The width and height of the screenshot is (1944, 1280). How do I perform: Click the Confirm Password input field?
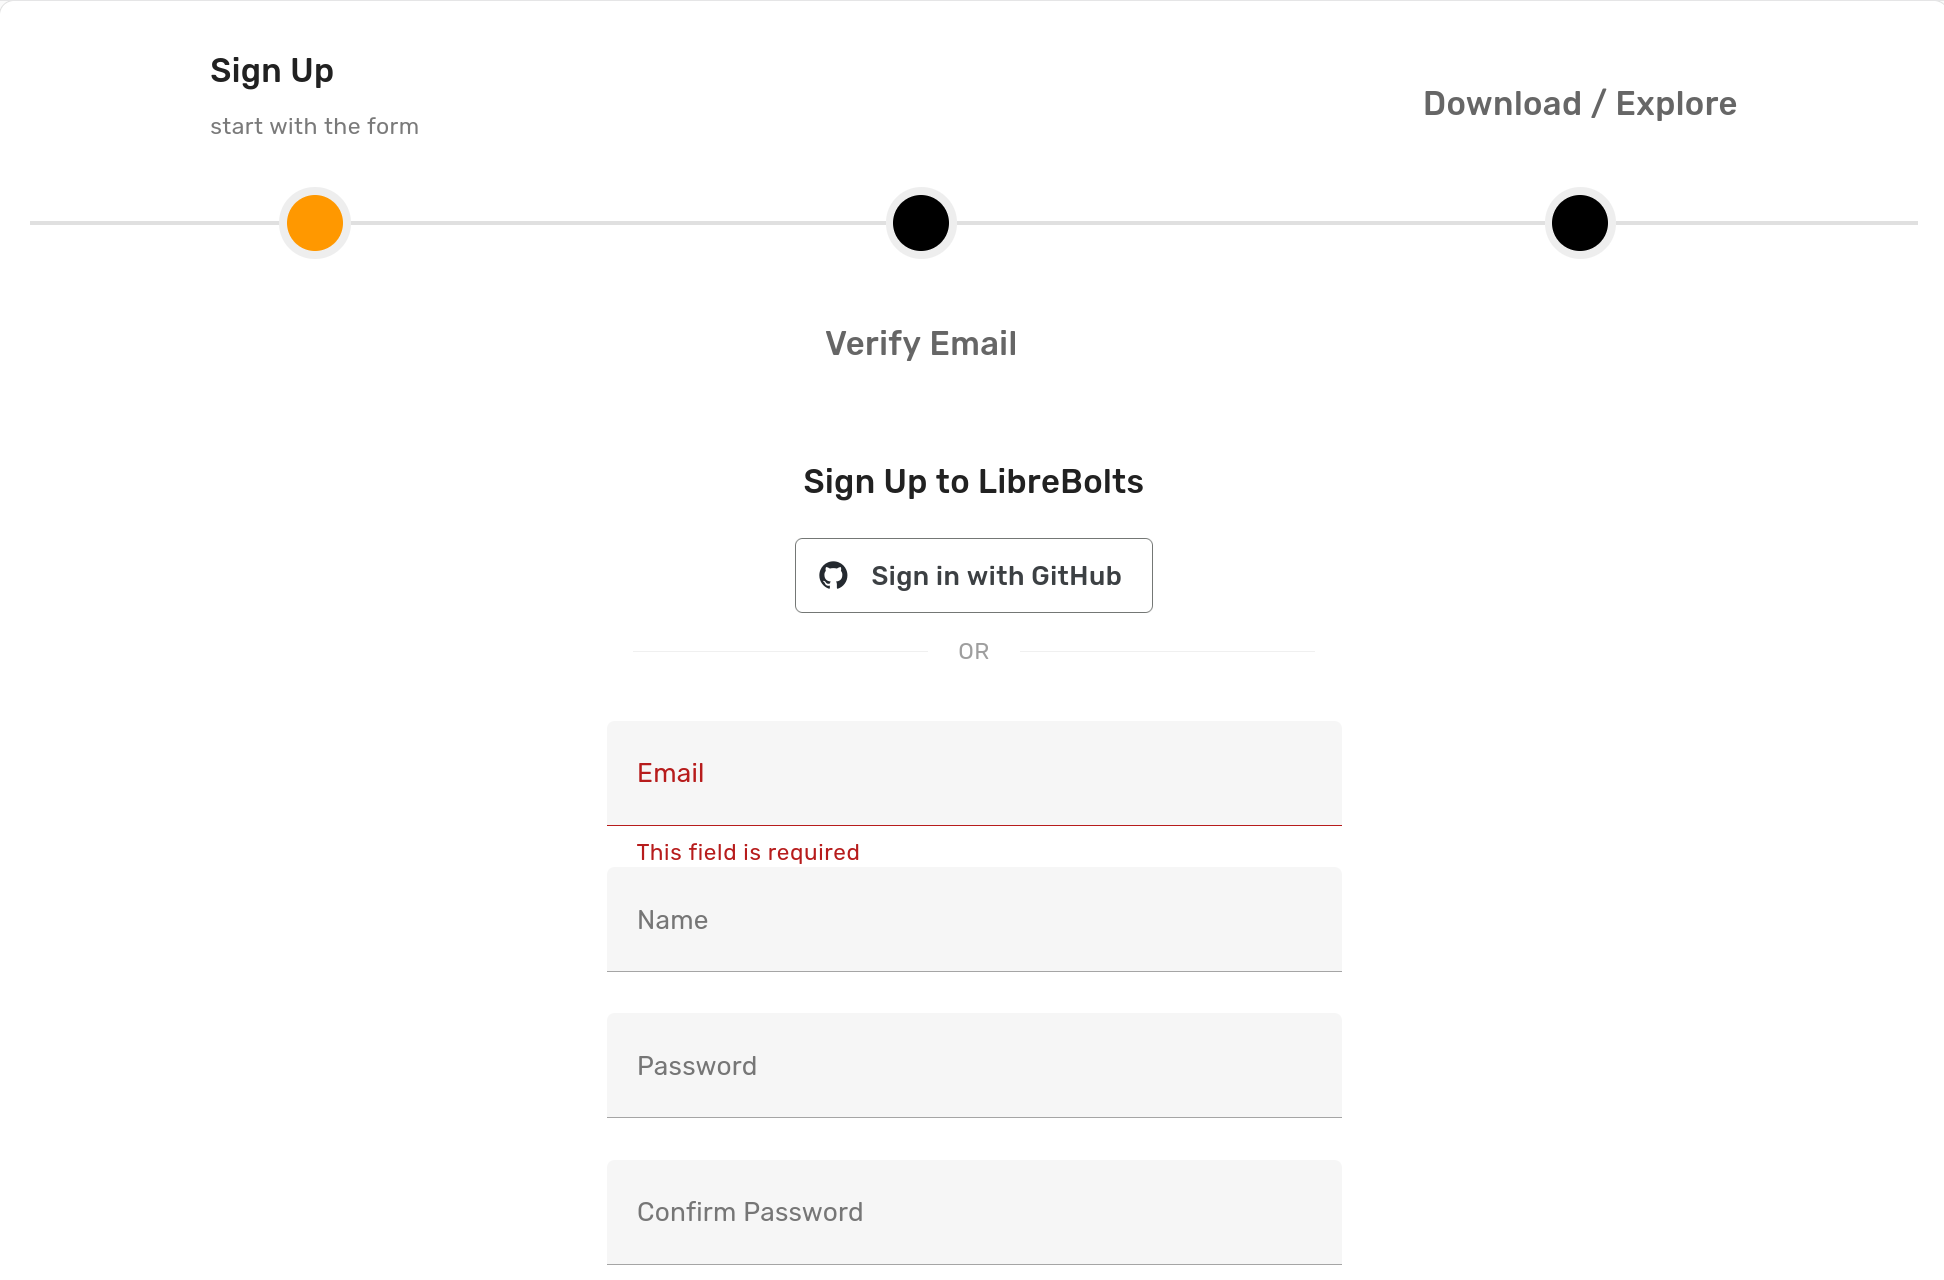(973, 1212)
